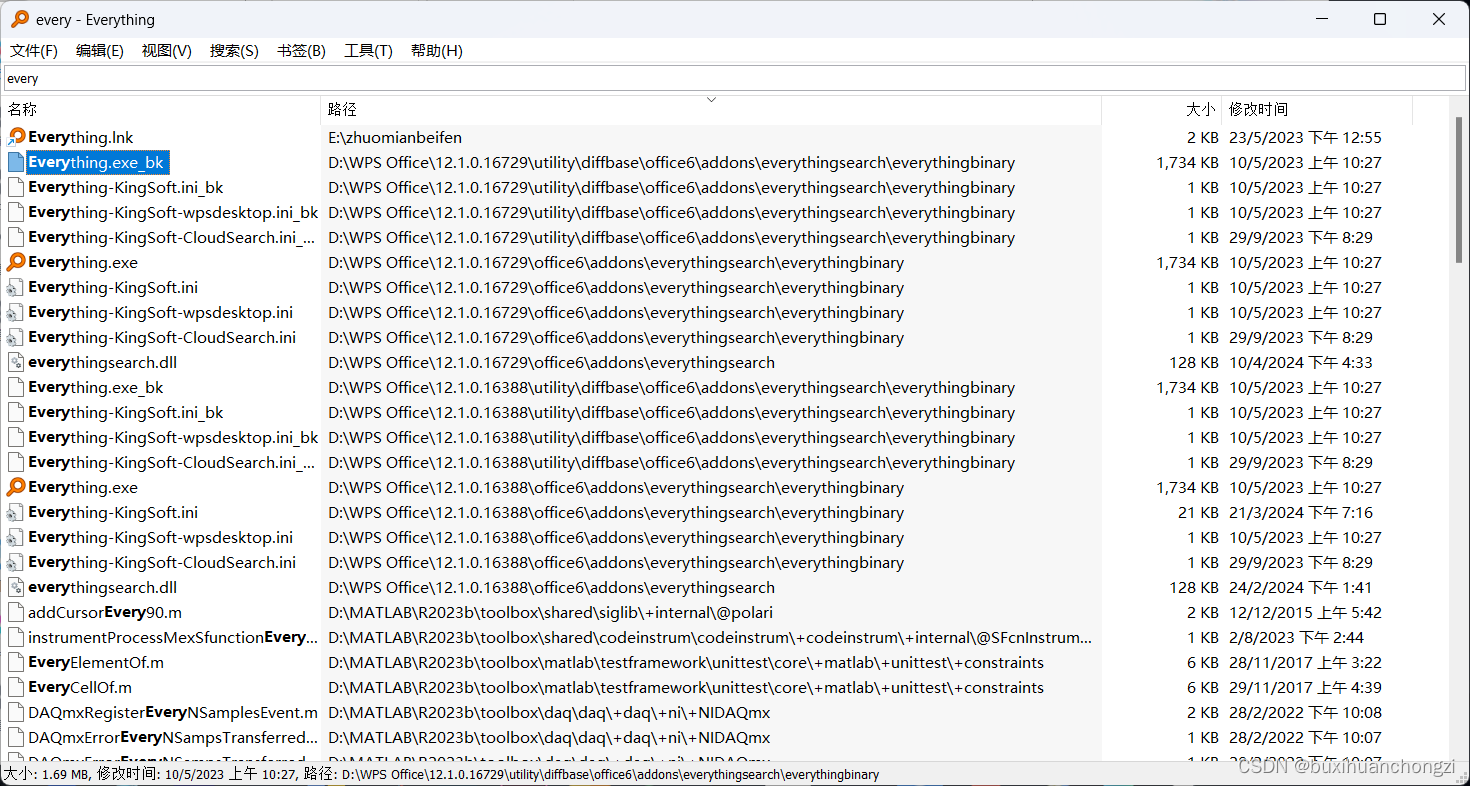Open the 文件(F) menu

(x=34, y=51)
